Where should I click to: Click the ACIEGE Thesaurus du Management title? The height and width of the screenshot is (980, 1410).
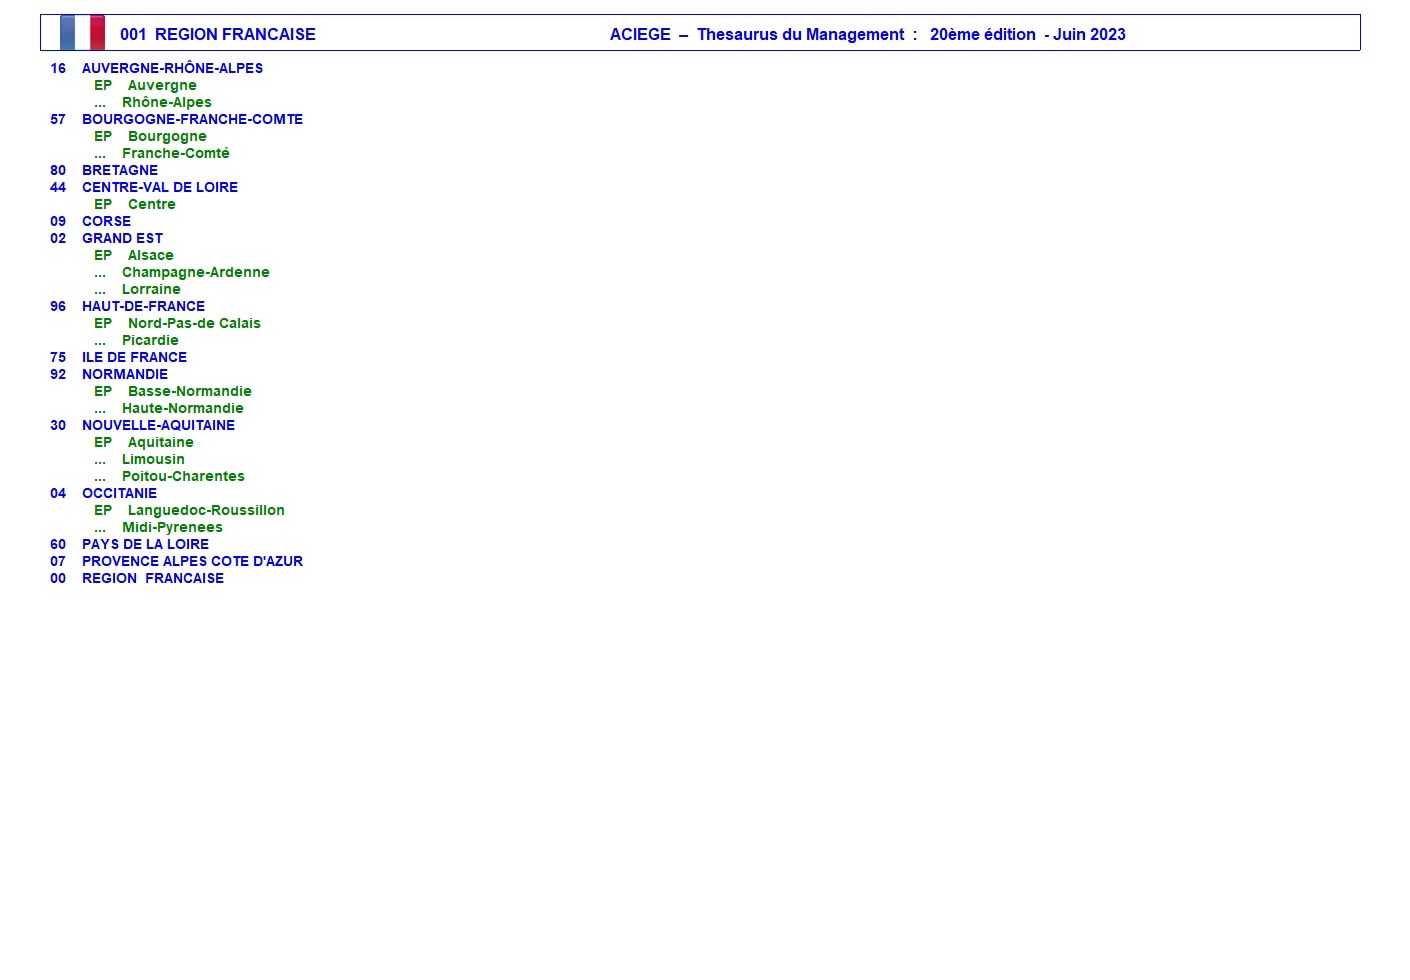867,34
